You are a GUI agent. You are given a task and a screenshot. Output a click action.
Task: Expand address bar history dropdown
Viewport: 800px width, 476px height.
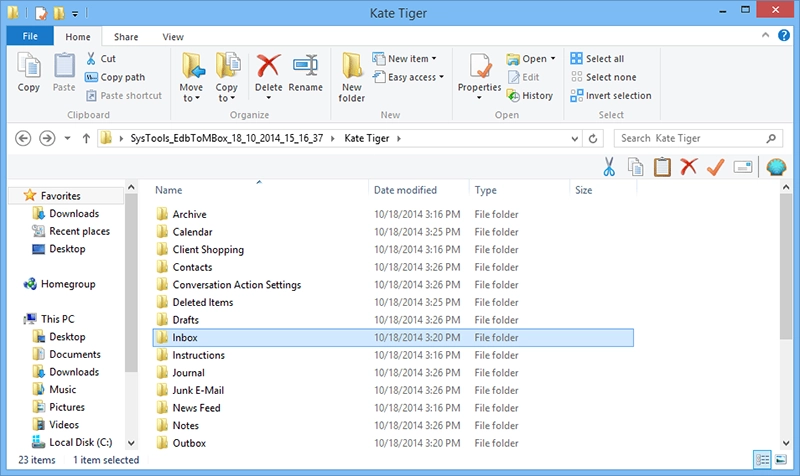[x=574, y=138]
